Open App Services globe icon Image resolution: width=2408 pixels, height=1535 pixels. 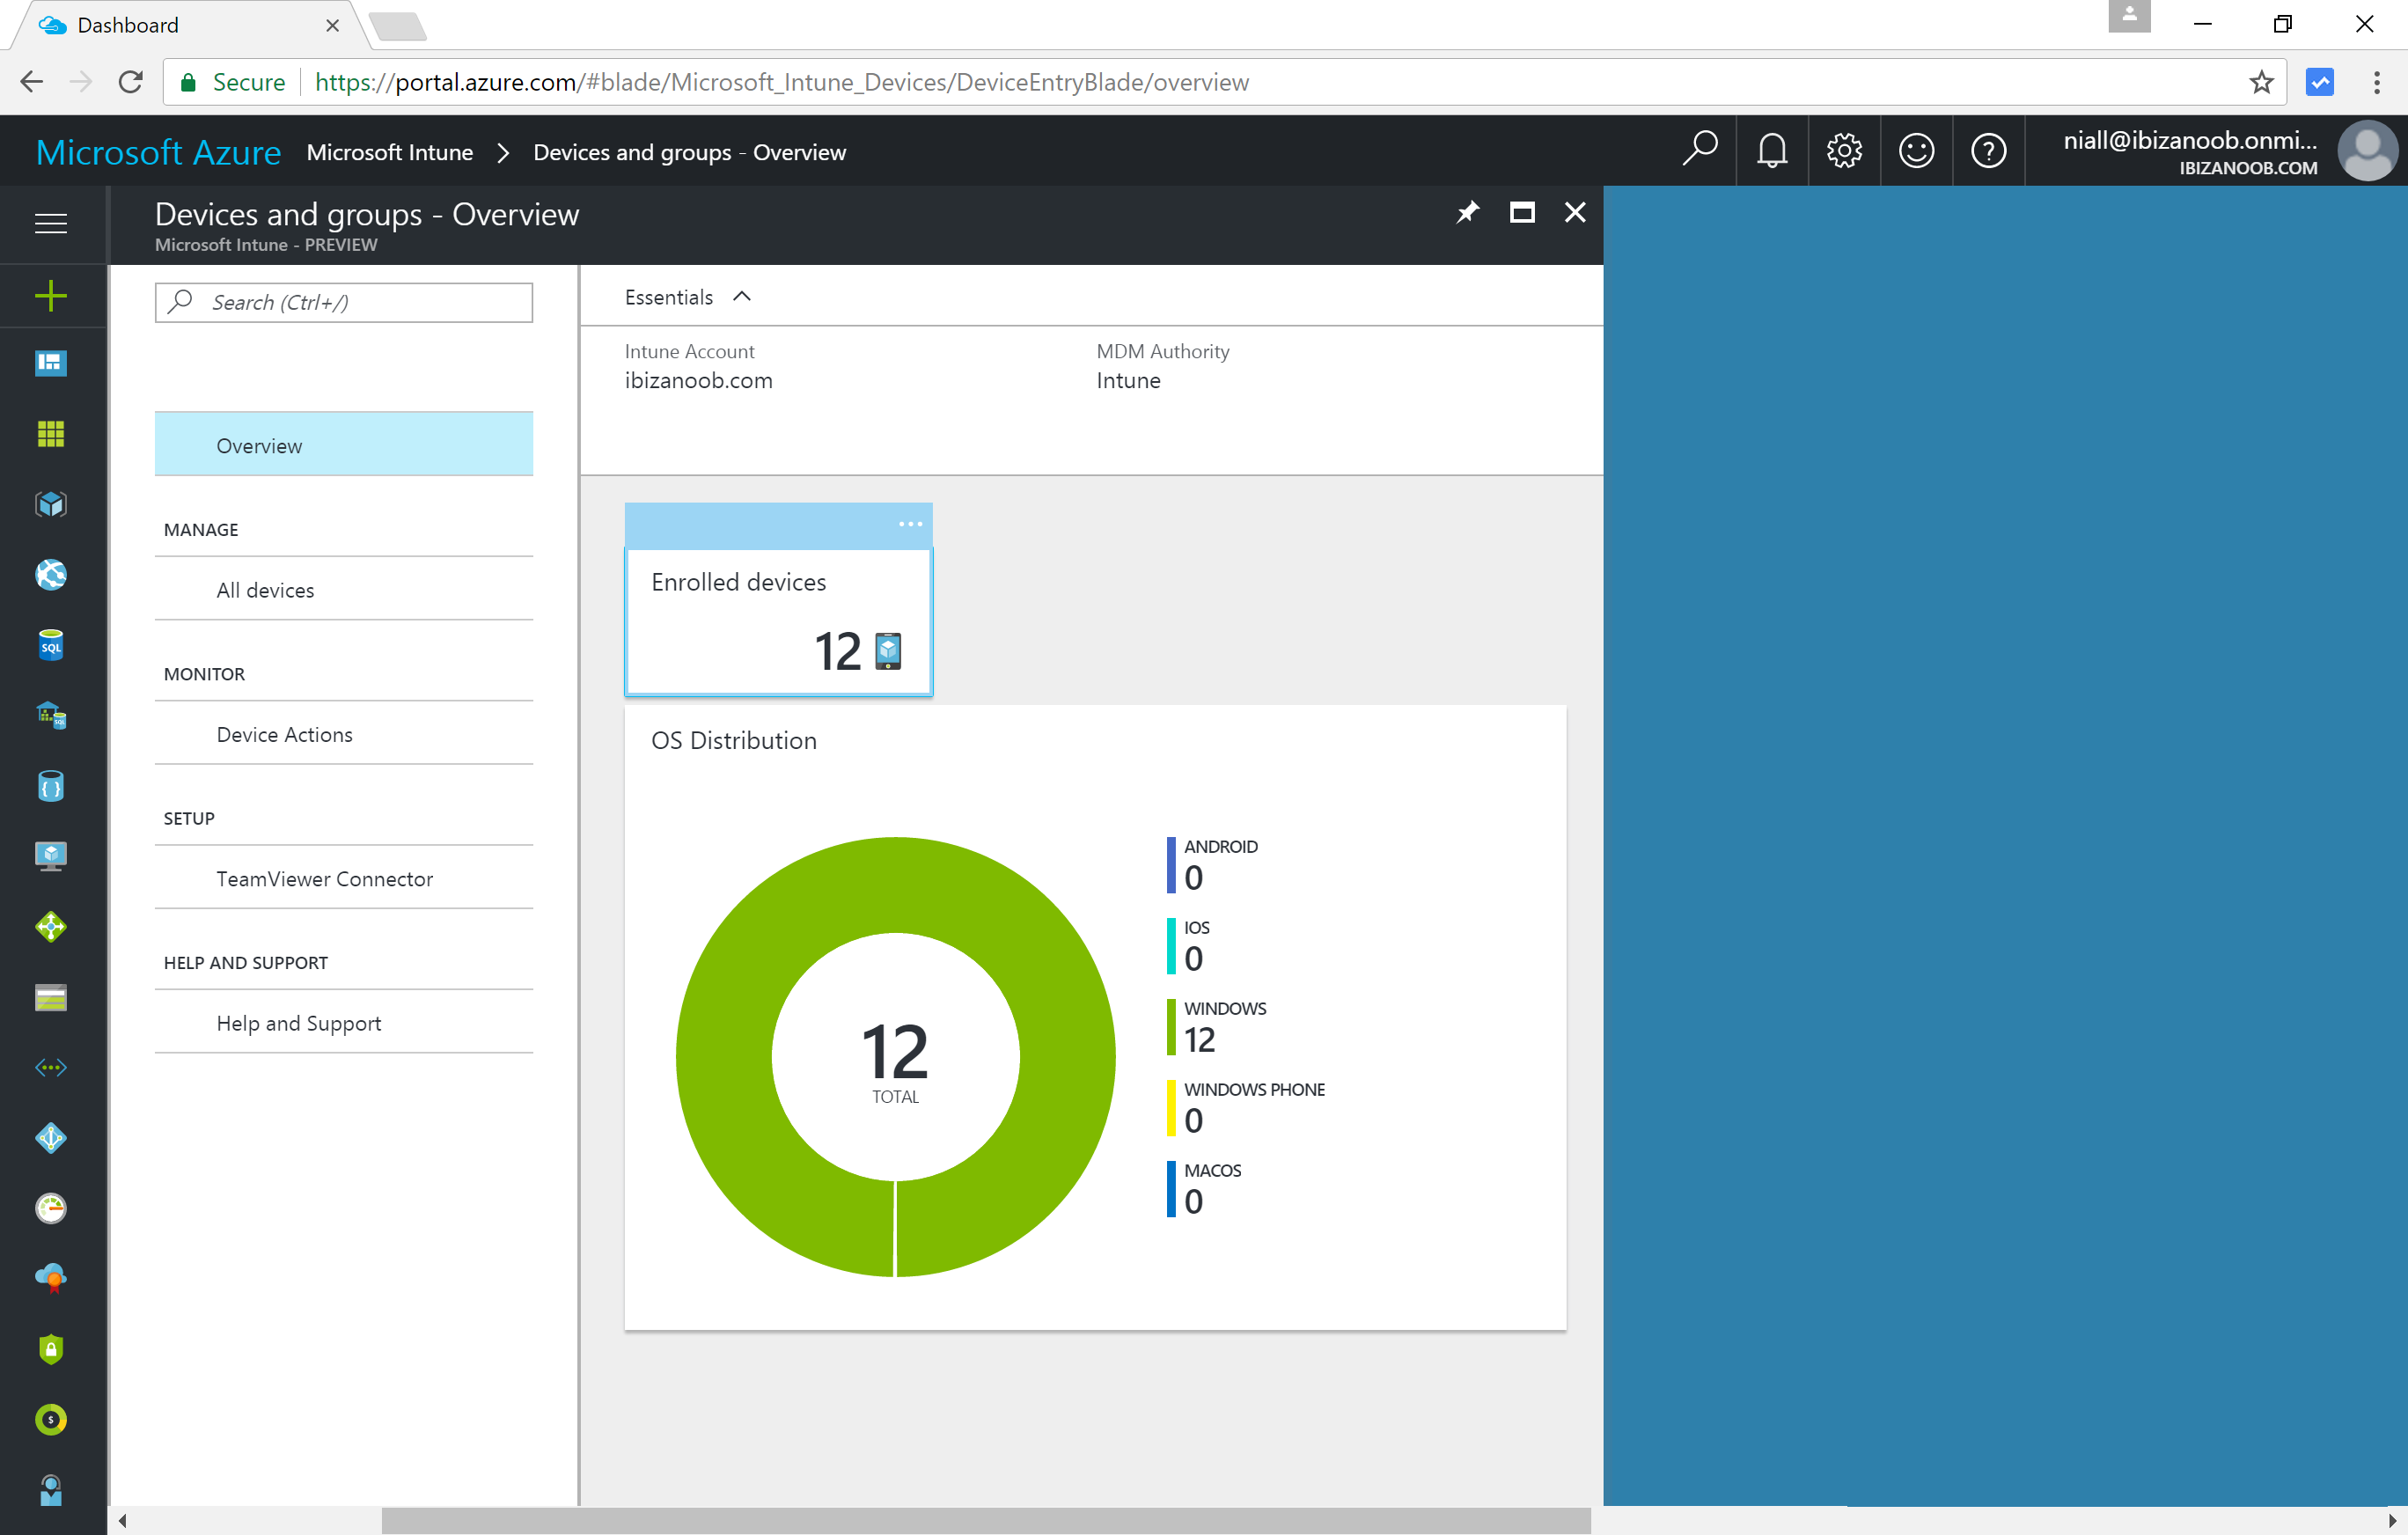click(51, 574)
